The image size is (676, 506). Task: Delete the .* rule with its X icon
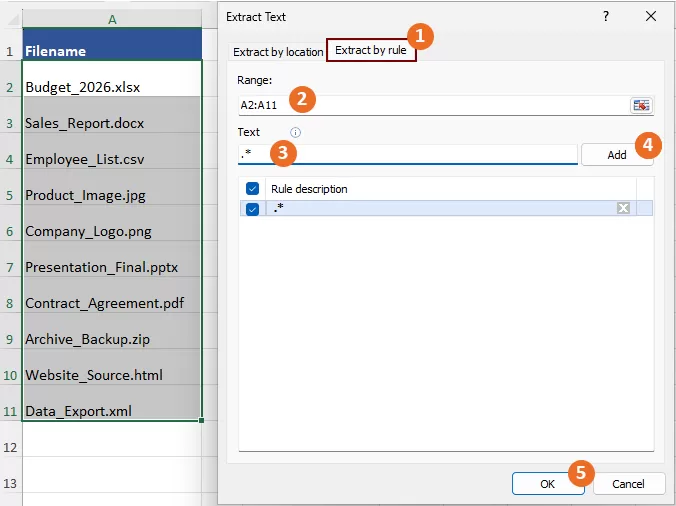pyautogui.click(x=623, y=208)
